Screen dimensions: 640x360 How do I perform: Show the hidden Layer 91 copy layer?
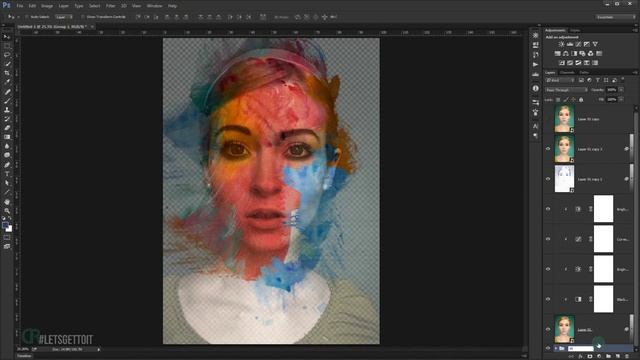548,119
